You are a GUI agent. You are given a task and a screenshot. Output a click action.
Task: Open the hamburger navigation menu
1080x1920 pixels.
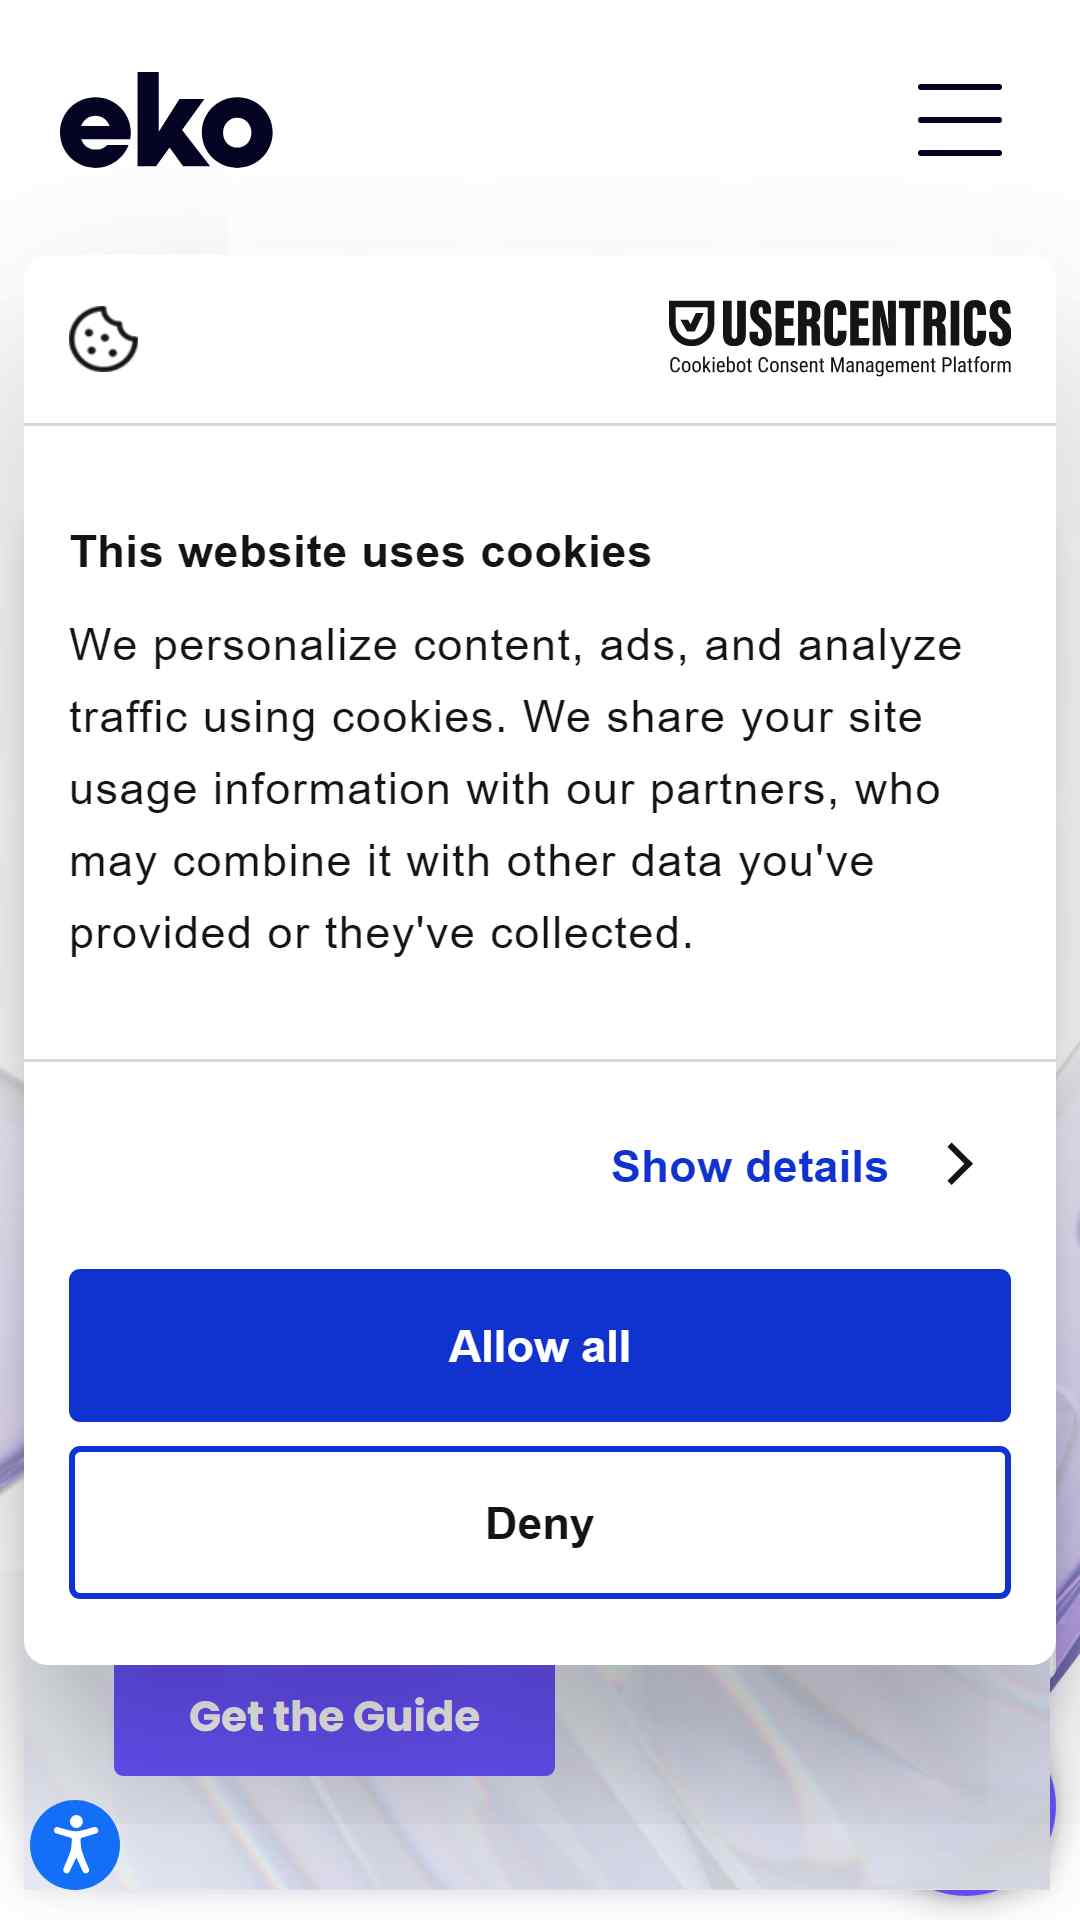(x=960, y=120)
